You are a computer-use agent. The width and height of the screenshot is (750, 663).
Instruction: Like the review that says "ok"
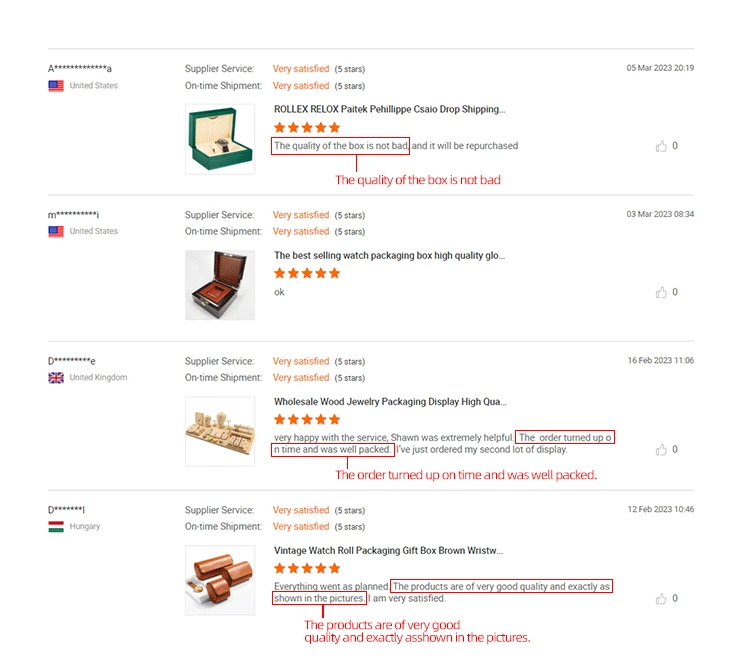661,292
